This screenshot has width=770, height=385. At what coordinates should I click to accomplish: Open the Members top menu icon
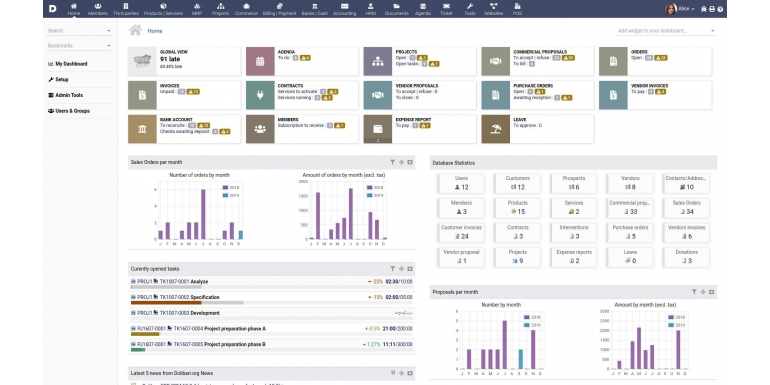pyautogui.click(x=98, y=6)
